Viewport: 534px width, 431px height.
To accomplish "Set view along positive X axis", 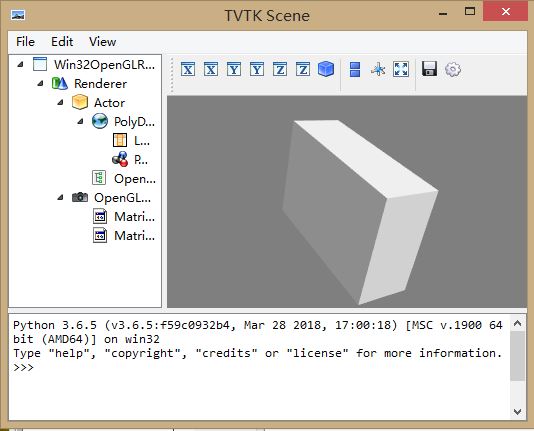I will coord(188,69).
